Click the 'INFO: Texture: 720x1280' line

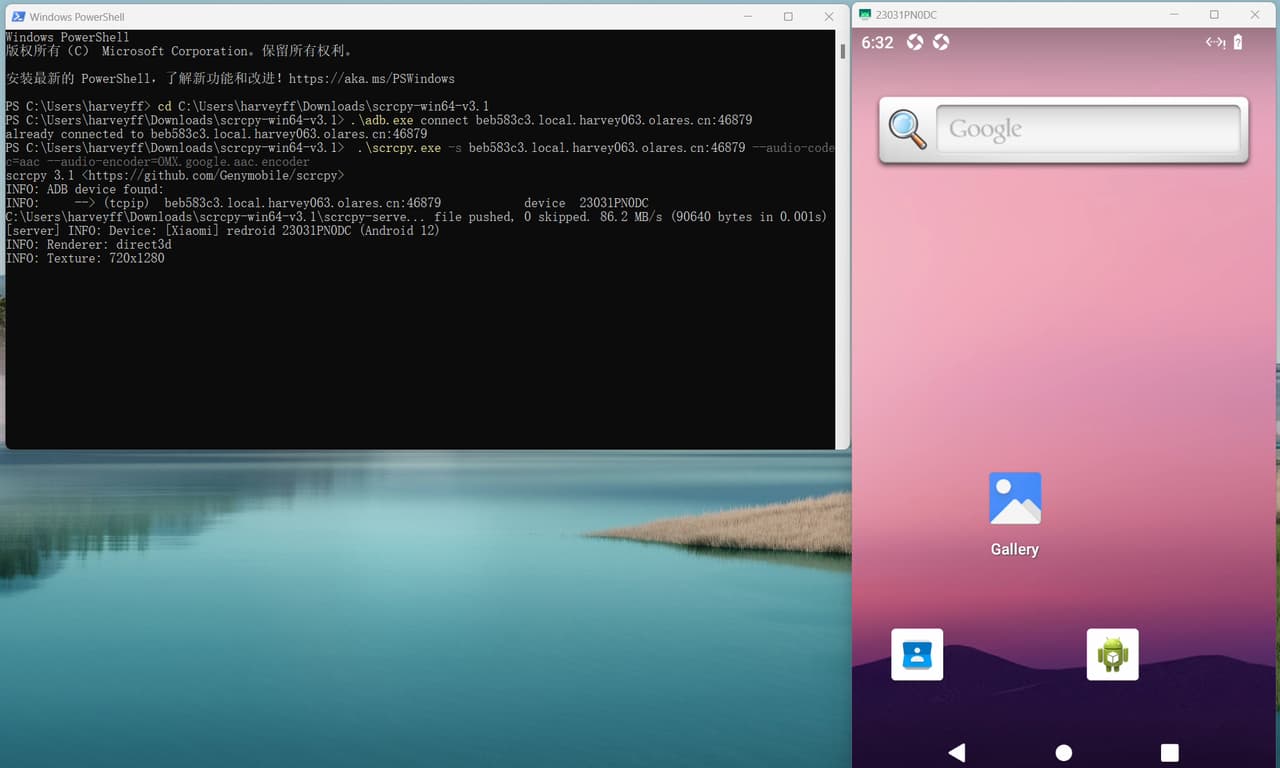click(85, 258)
